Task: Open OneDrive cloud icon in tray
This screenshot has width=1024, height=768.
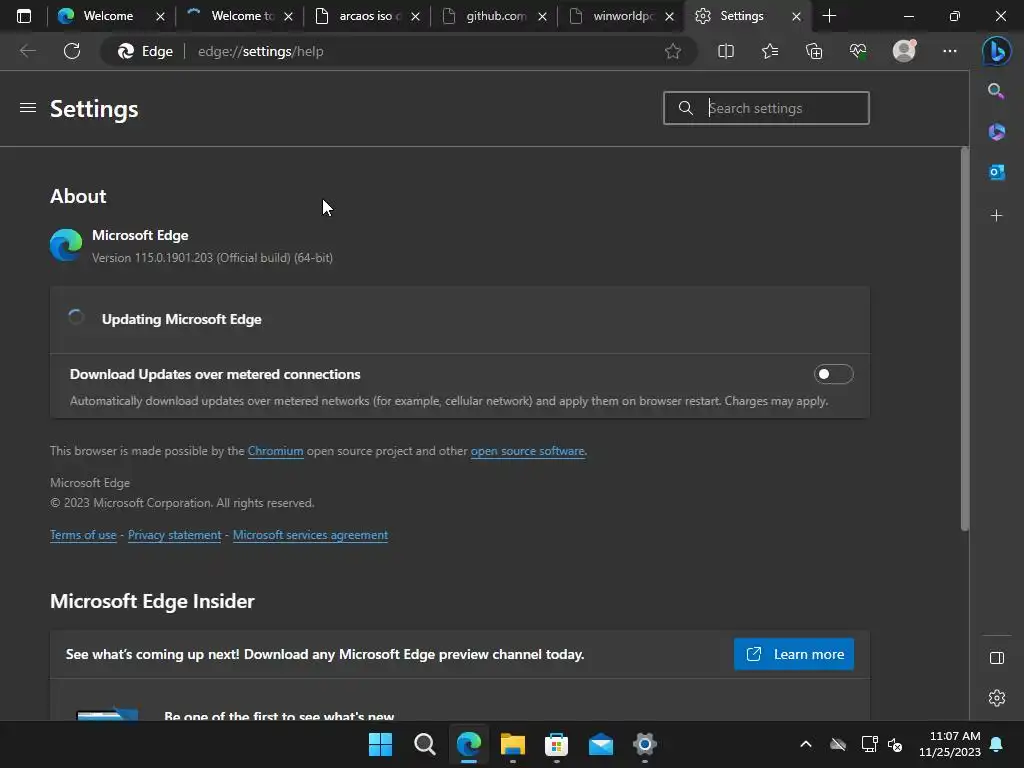Action: (x=838, y=744)
